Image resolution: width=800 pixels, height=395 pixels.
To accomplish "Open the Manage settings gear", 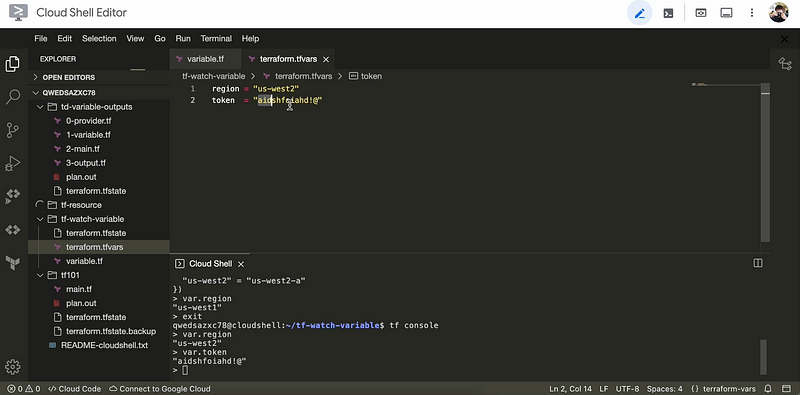I will point(13,366).
